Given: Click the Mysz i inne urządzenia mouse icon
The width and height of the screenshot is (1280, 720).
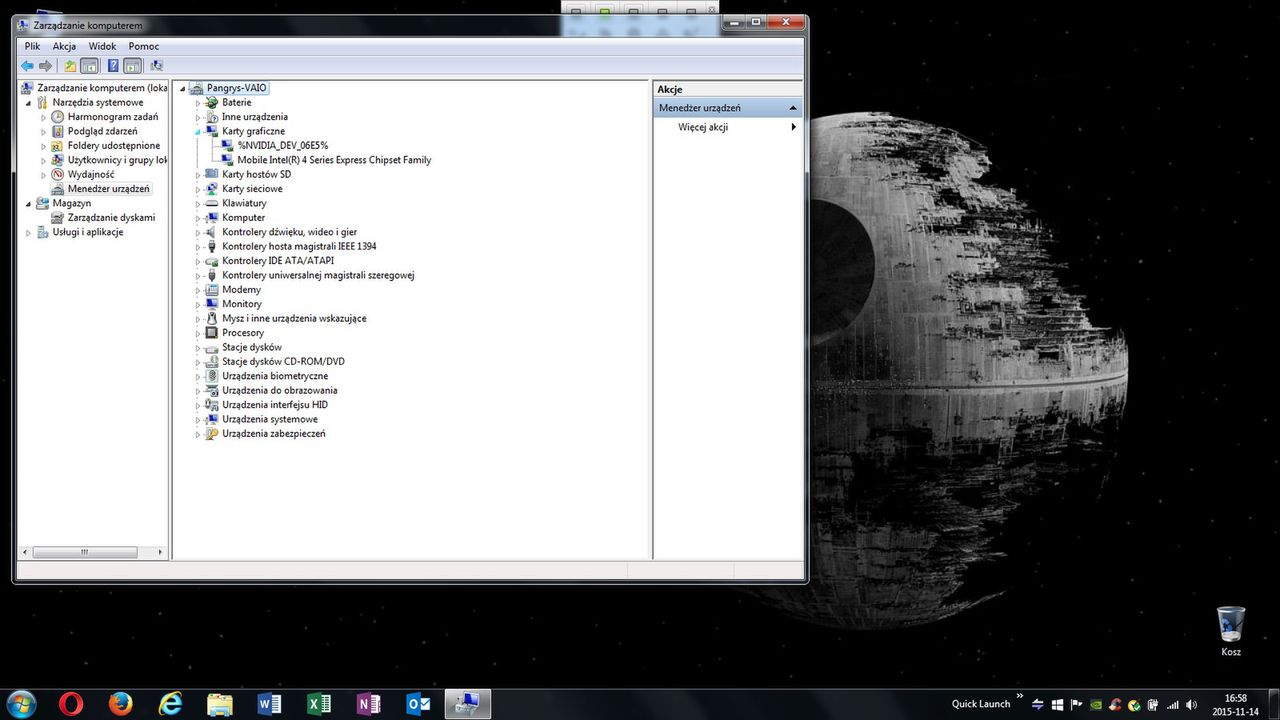Looking at the screenshot, I should coord(212,318).
